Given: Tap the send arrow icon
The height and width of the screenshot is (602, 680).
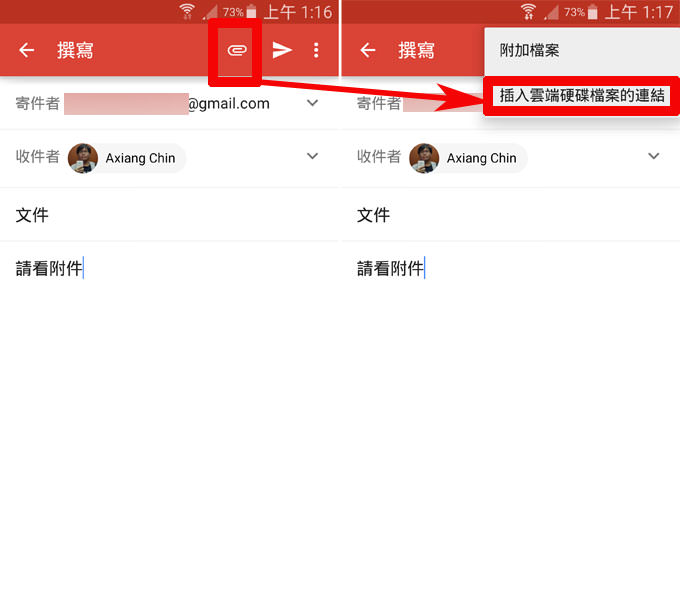Looking at the screenshot, I should pyautogui.click(x=282, y=50).
